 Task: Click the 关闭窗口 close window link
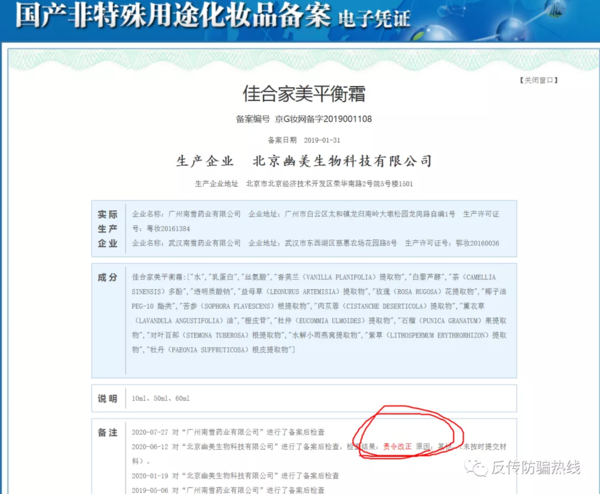point(538,78)
